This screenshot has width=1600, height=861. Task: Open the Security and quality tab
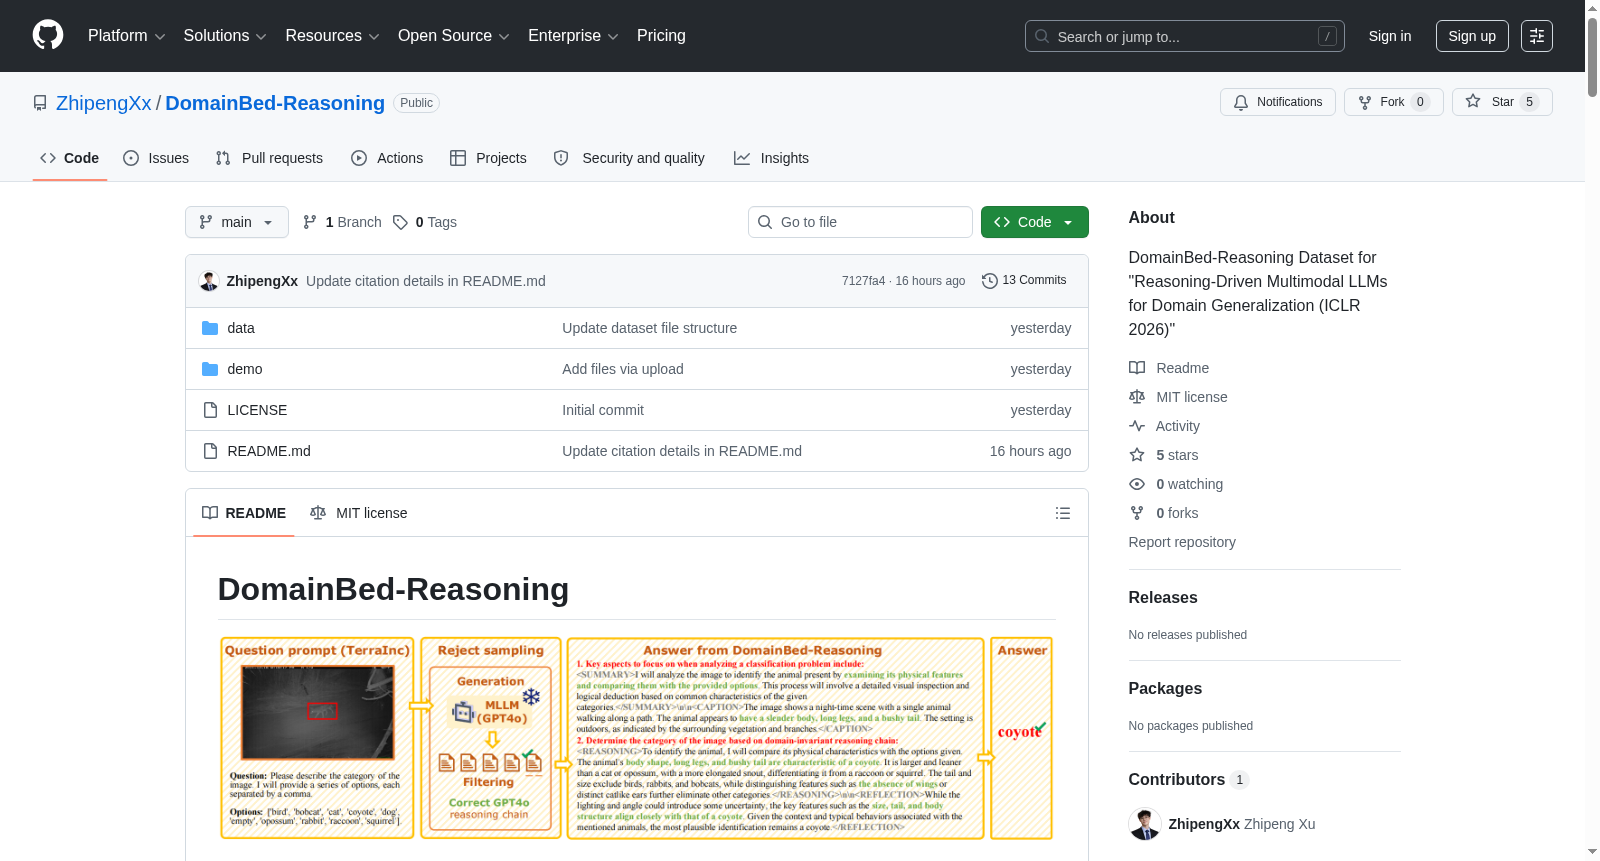(629, 158)
